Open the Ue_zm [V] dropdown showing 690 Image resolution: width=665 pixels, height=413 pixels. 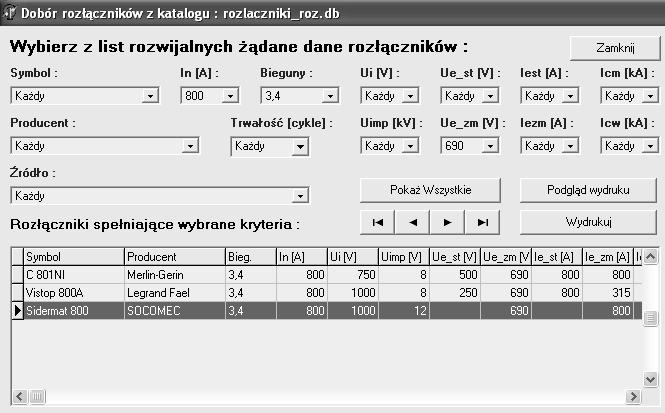[490, 146]
